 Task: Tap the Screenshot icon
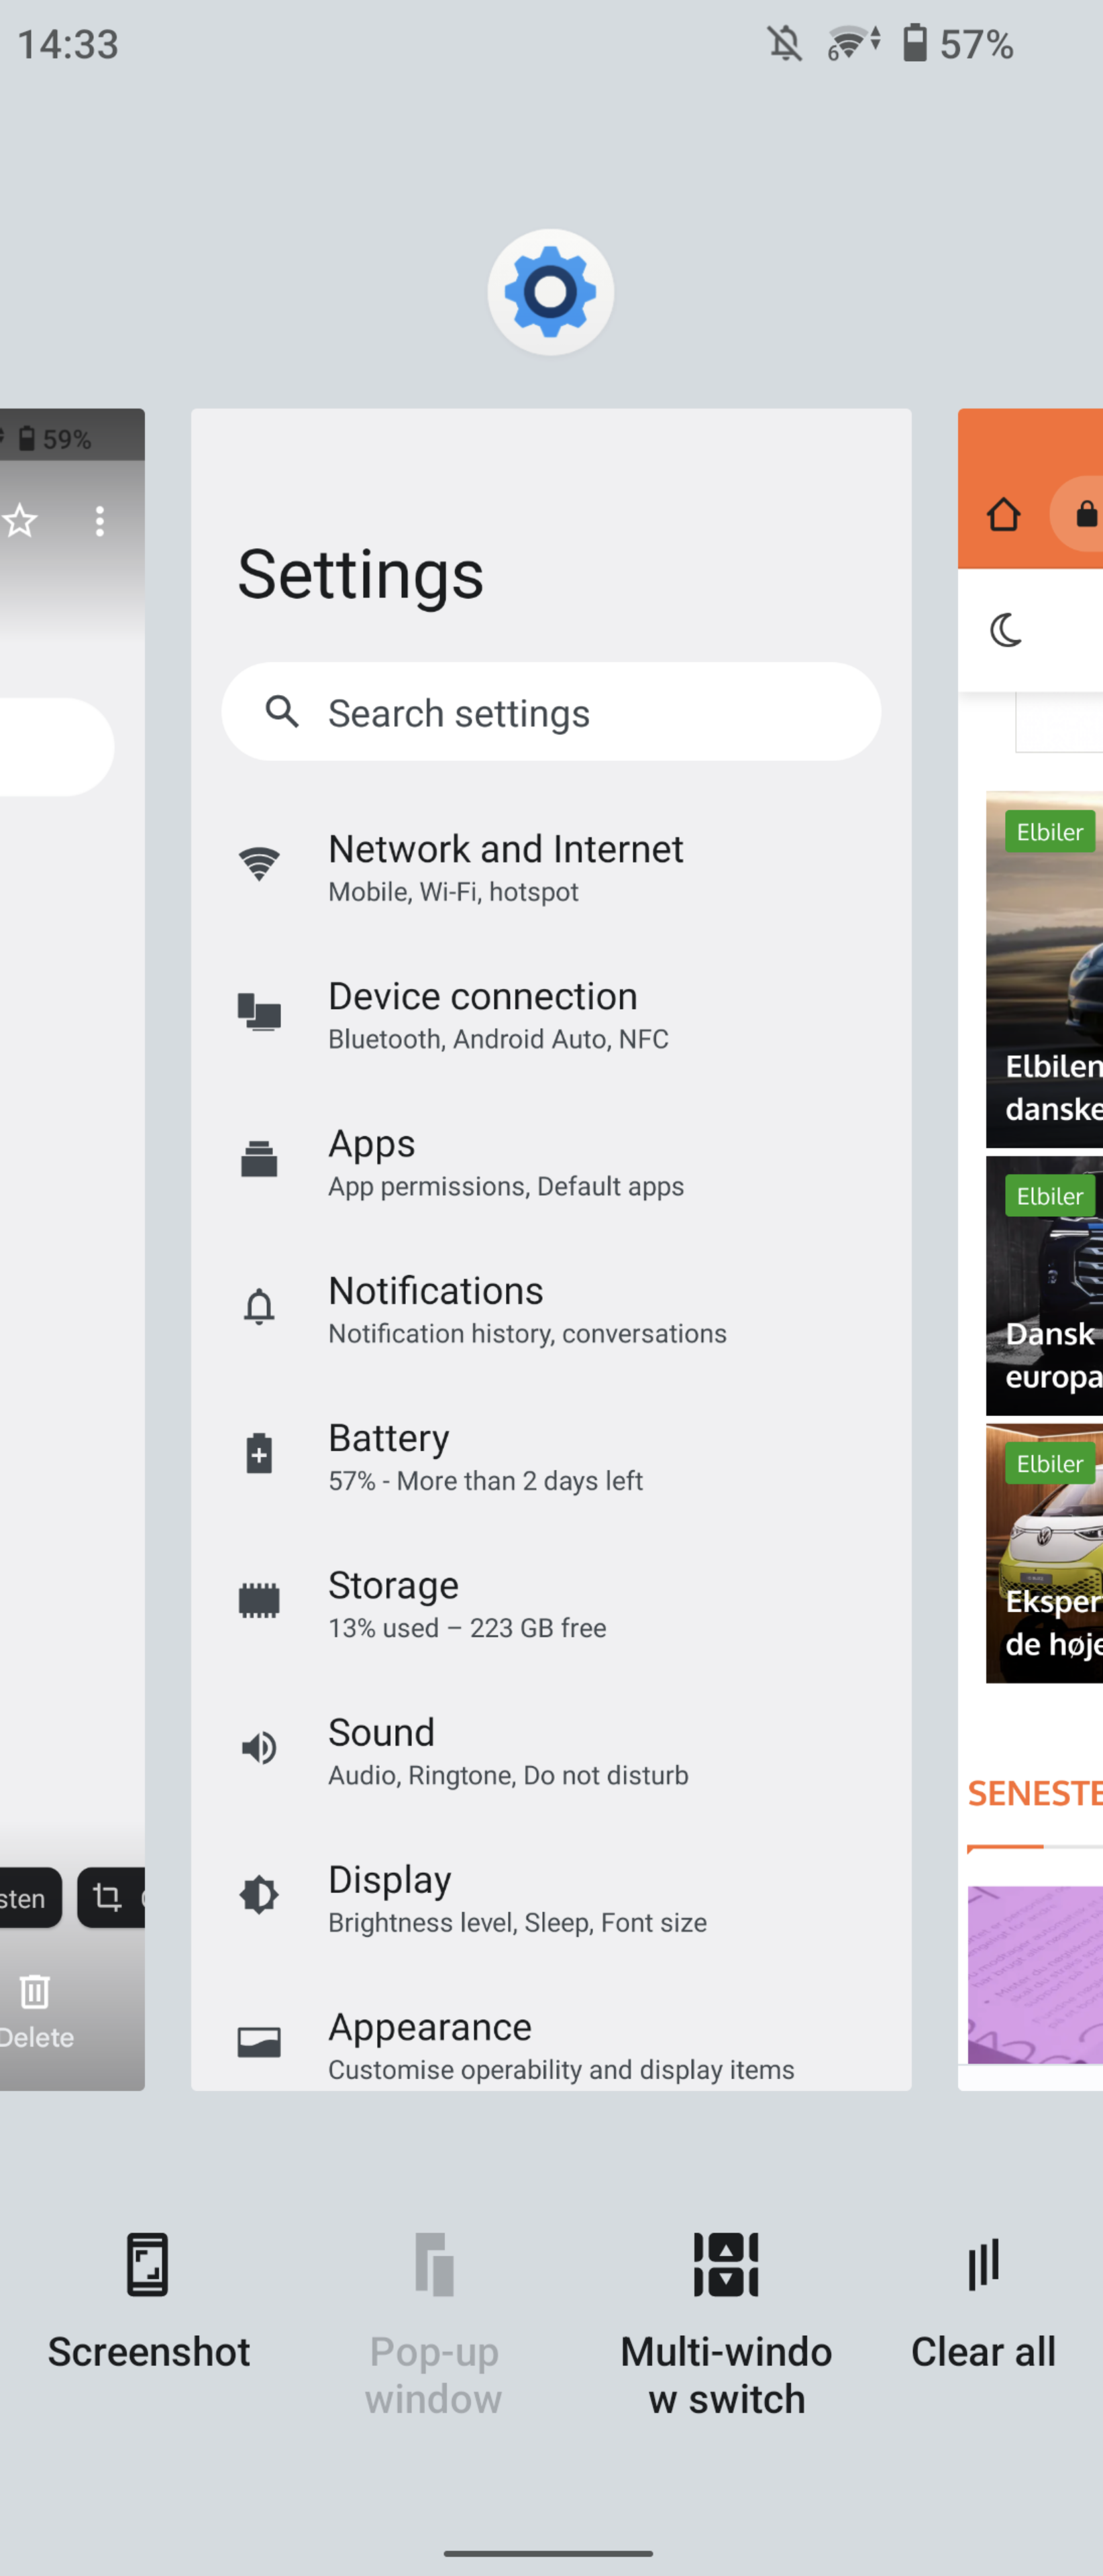pos(147,2264)
